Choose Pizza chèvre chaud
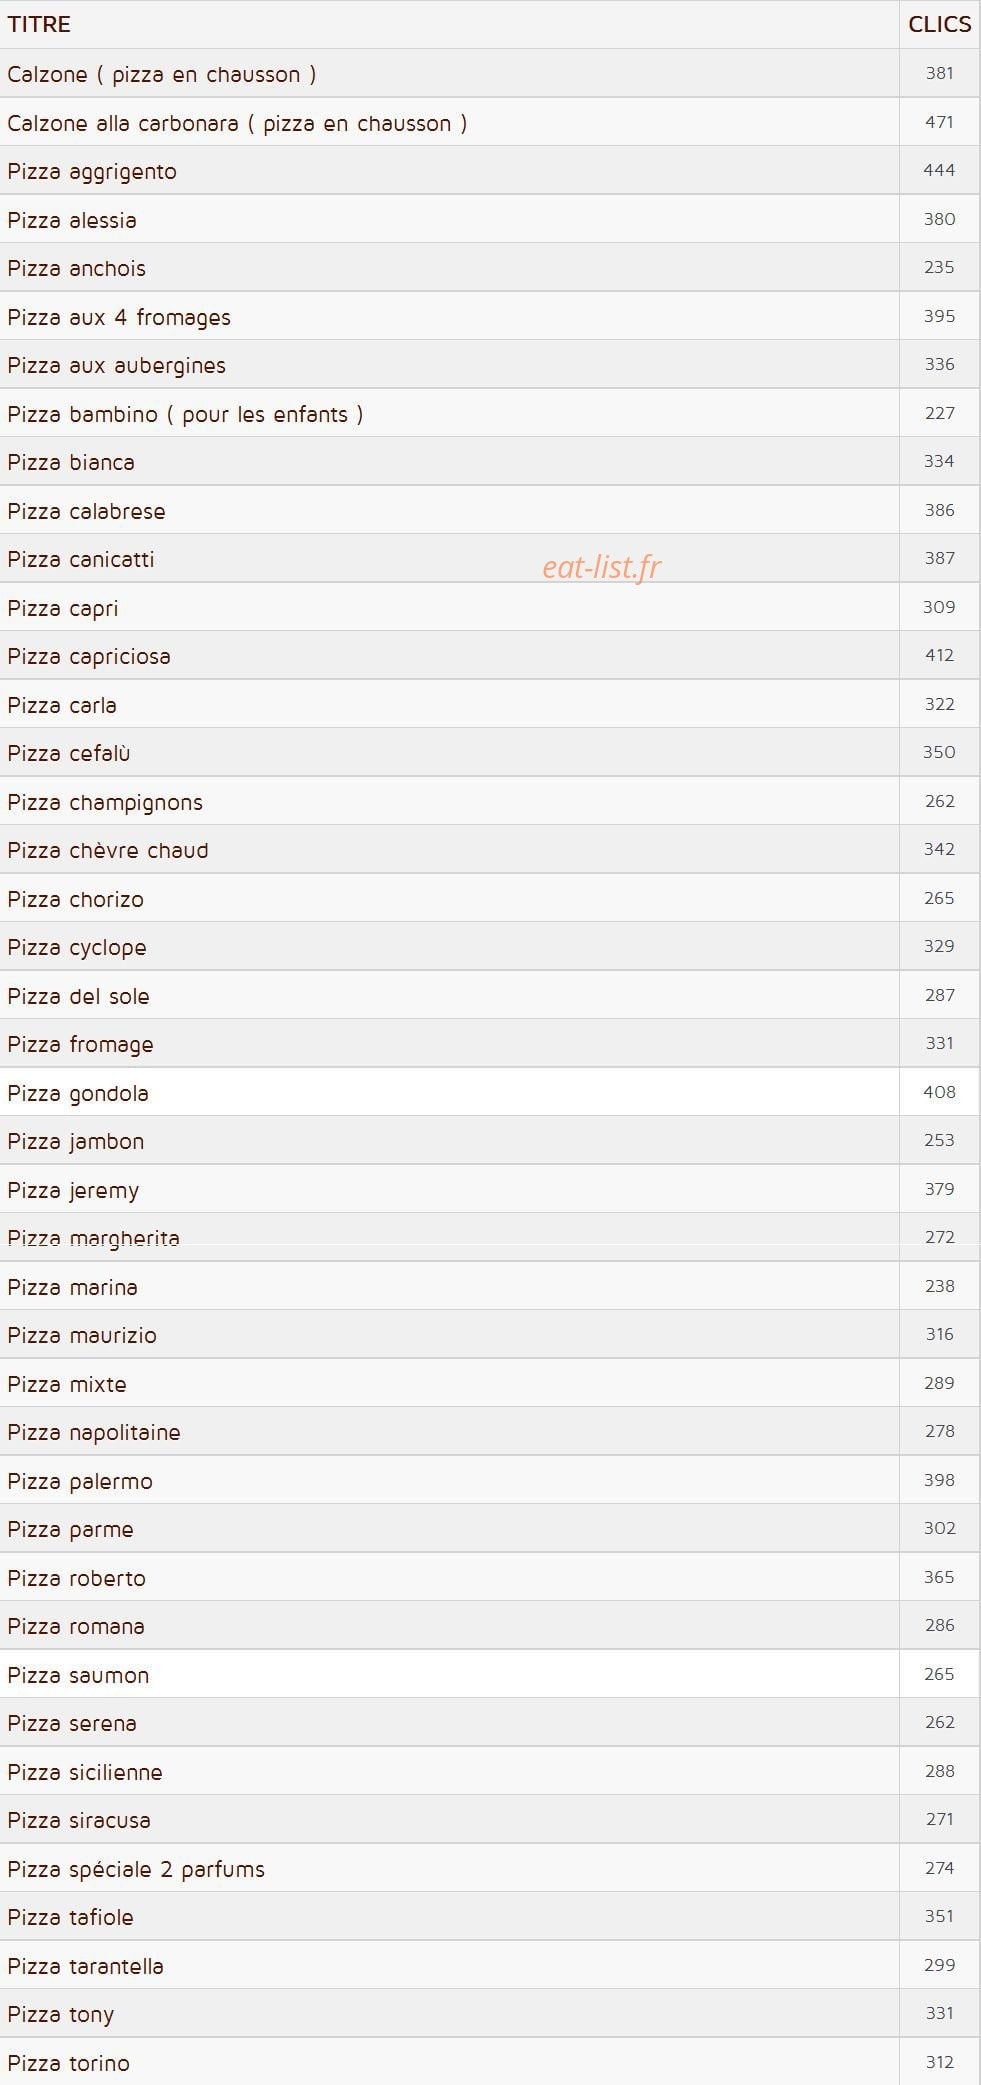 tap(108, 851)
